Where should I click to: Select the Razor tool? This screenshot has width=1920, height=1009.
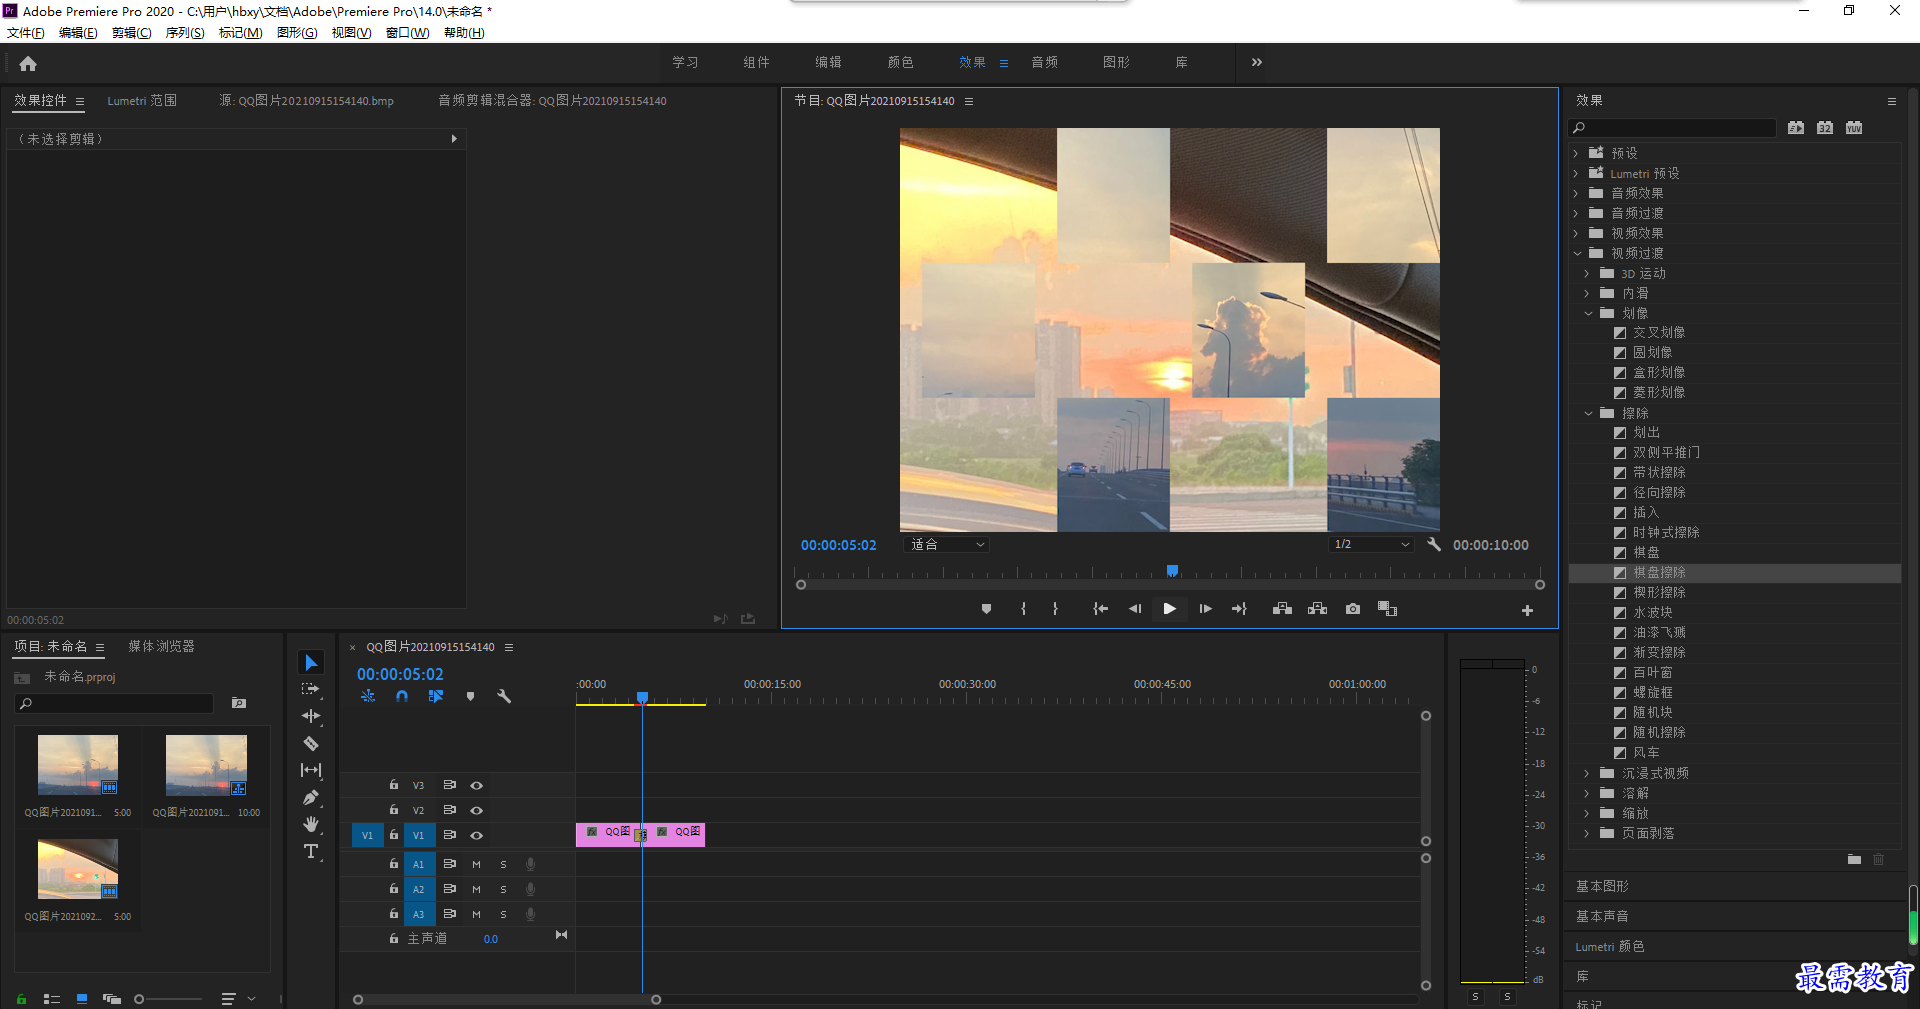tap(311, 743)
